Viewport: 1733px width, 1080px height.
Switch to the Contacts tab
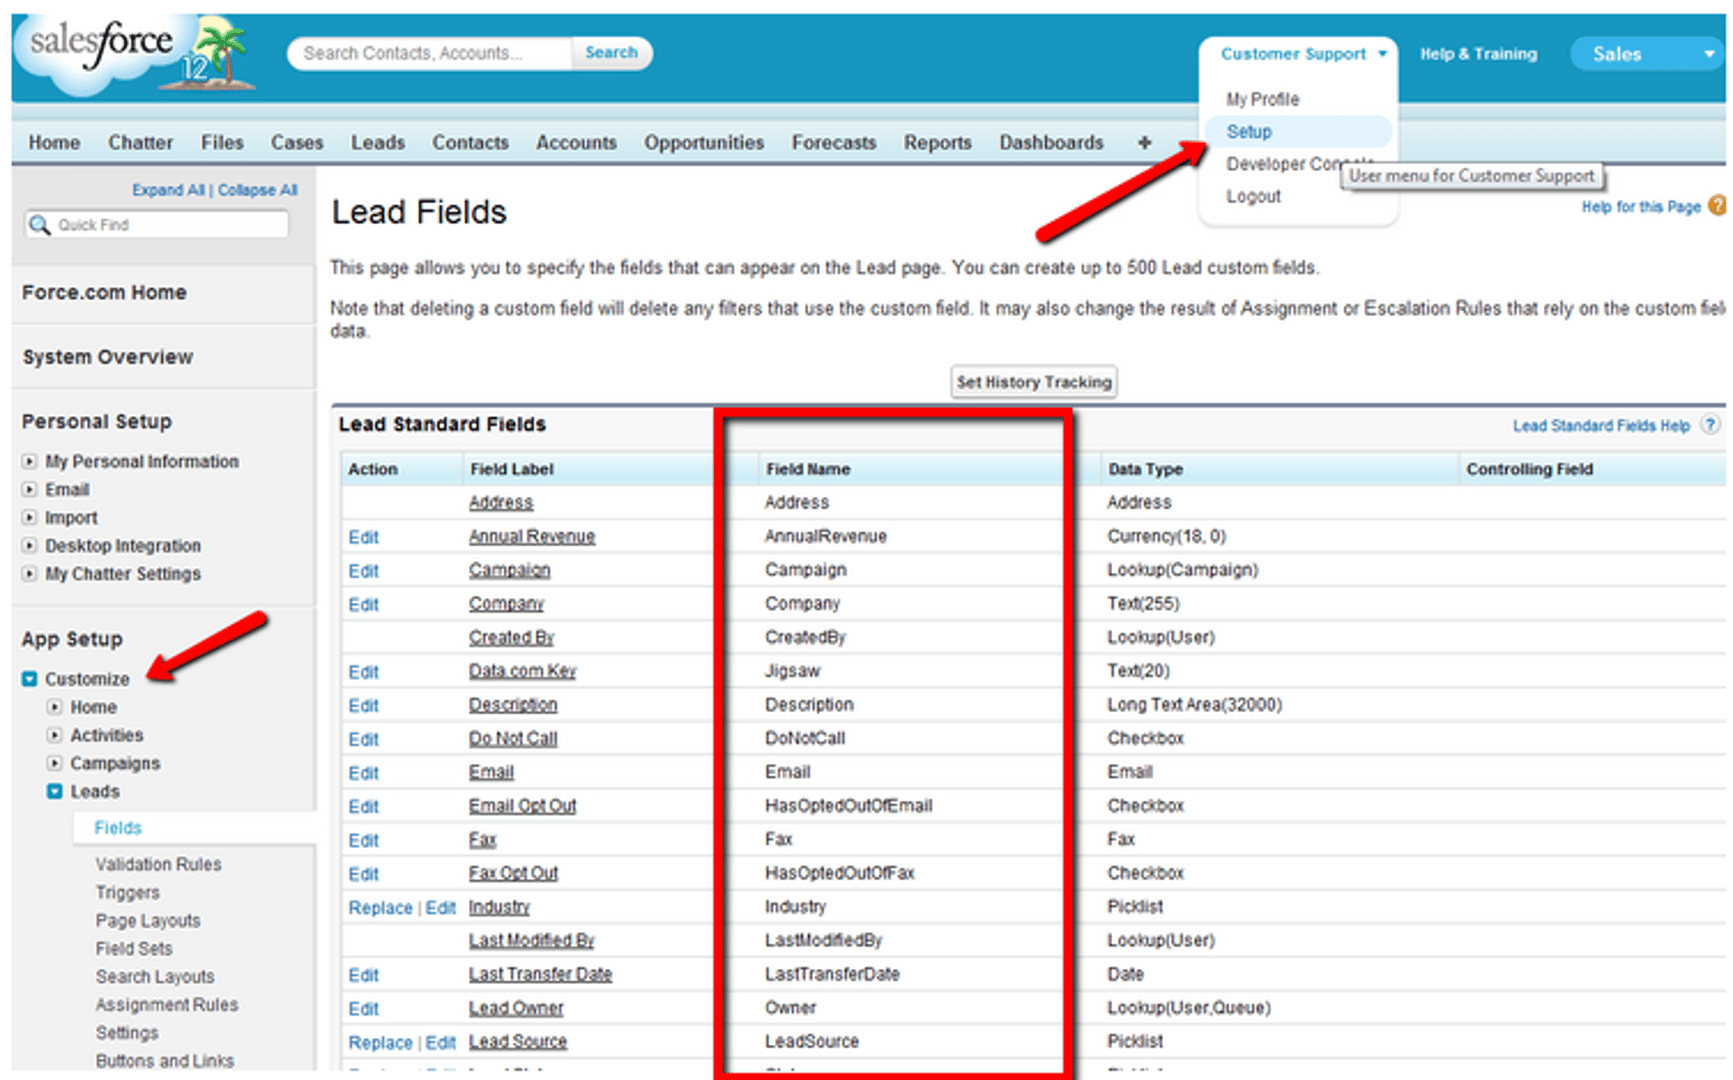(x=470, y=143)
